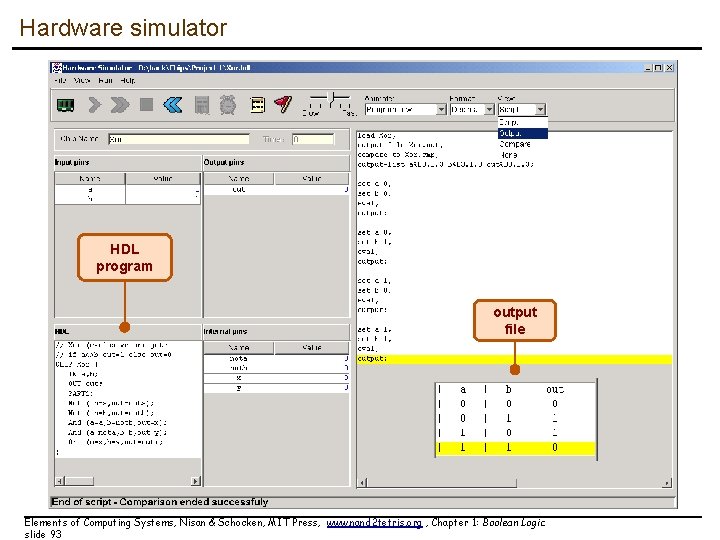Screen dimensions: 720x540
Task: Click HDL panel scrollbar left arrow
Action: (60, 481)
